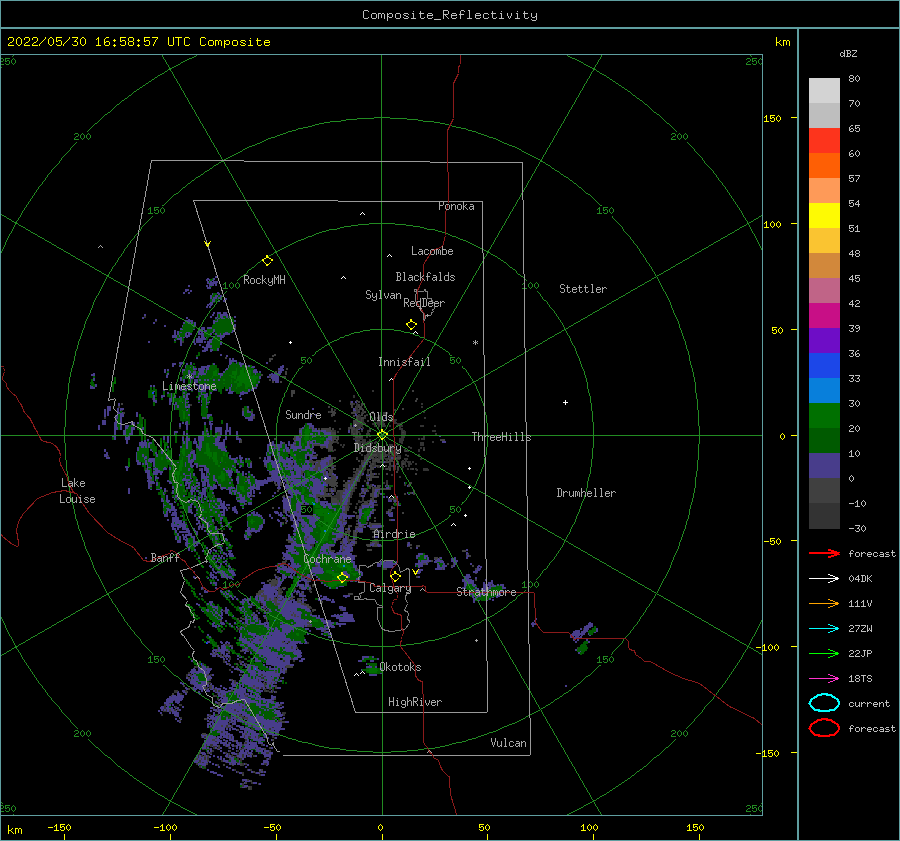The width and height of the screenshot is (900, 841).
Task: Click the Ponoka label
Action: point(456,206)
